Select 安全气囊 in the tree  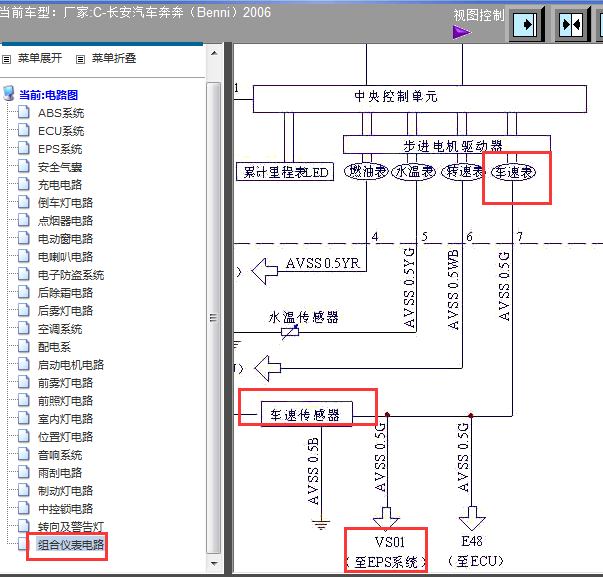pos(60,167)
